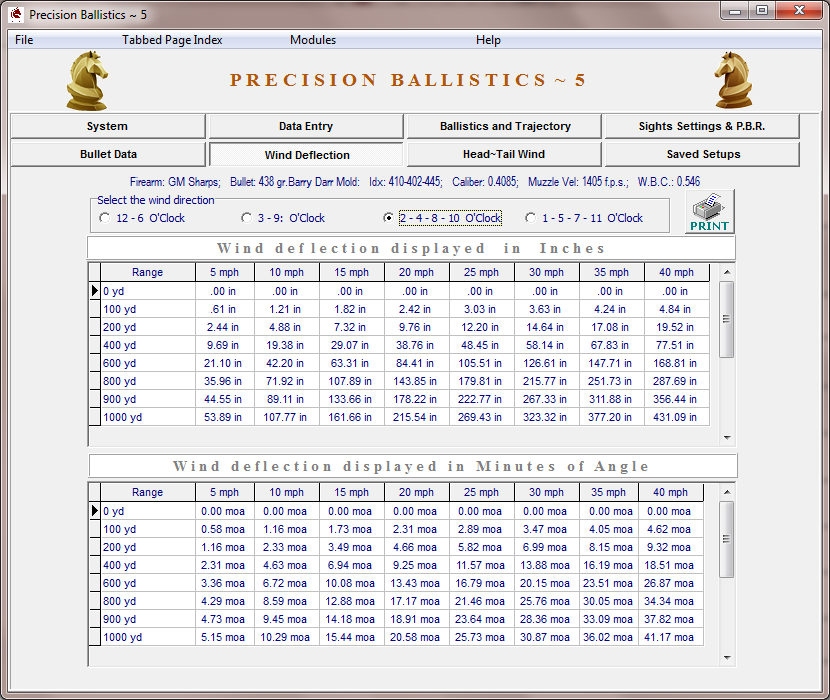This screenshot has width=830, height=700.
Task: Switch to the Data Entry tab
Action: point(306,126)
